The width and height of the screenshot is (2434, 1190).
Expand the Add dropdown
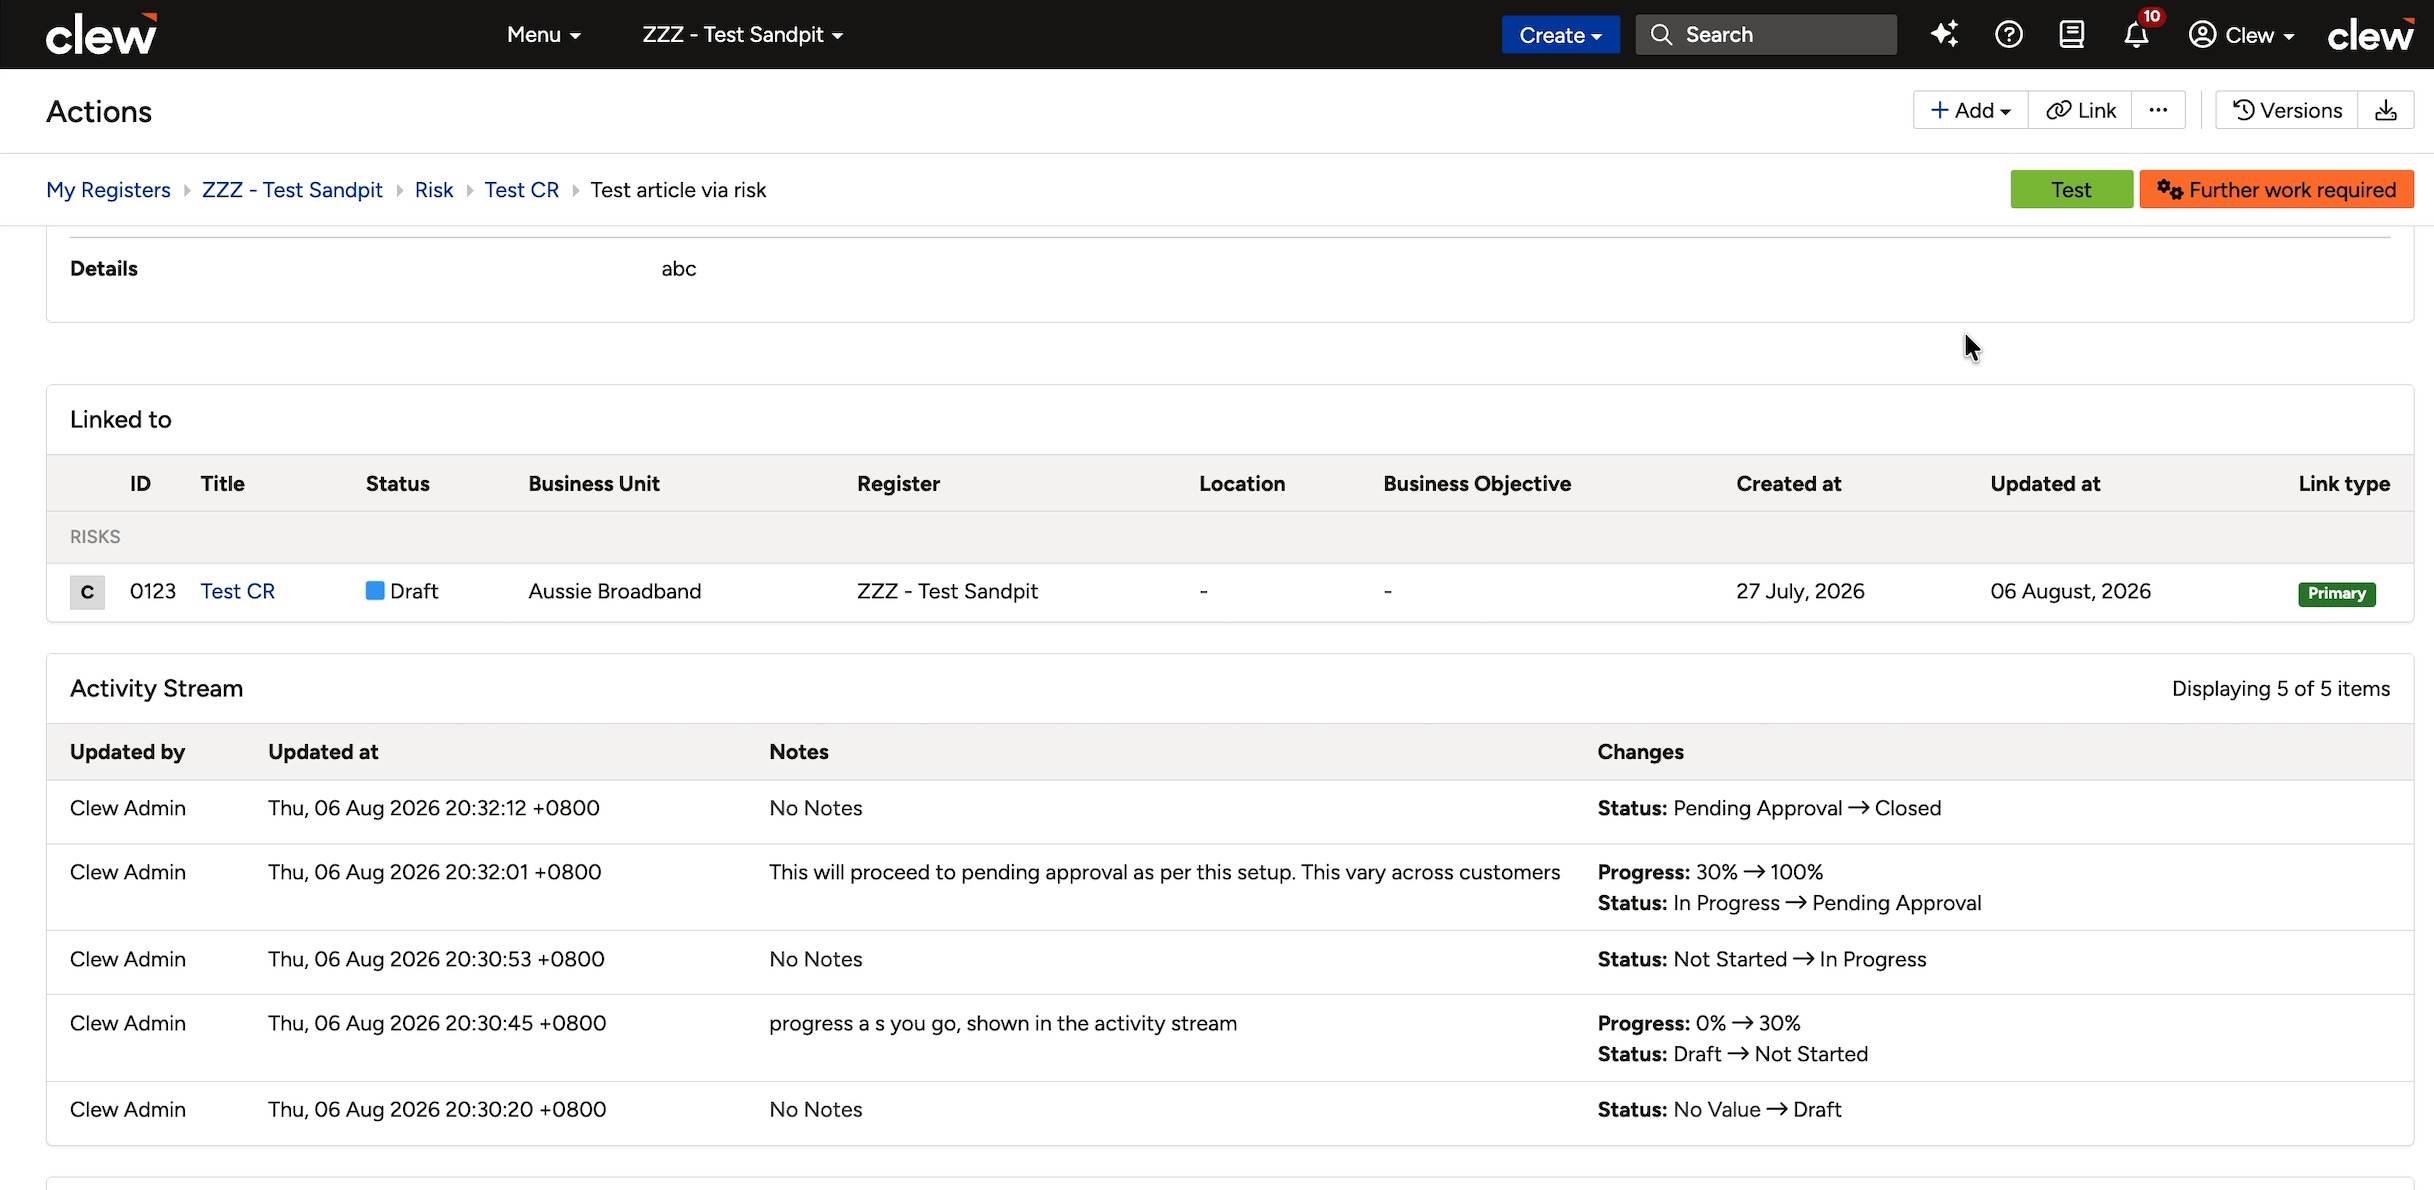1970,110
